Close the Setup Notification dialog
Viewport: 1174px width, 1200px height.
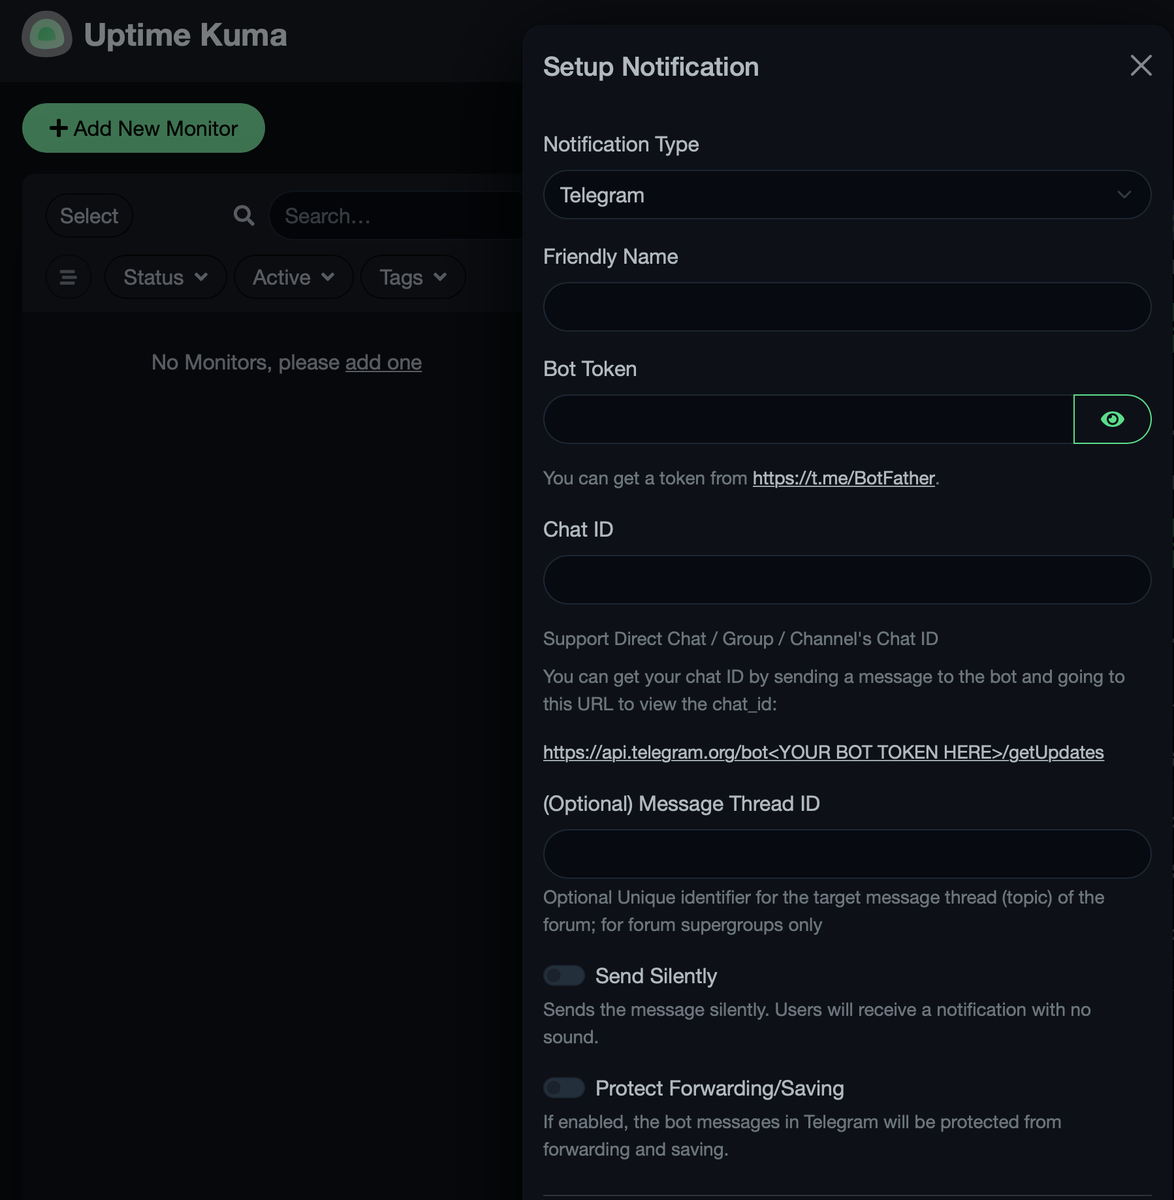(x=1140, y=66)
